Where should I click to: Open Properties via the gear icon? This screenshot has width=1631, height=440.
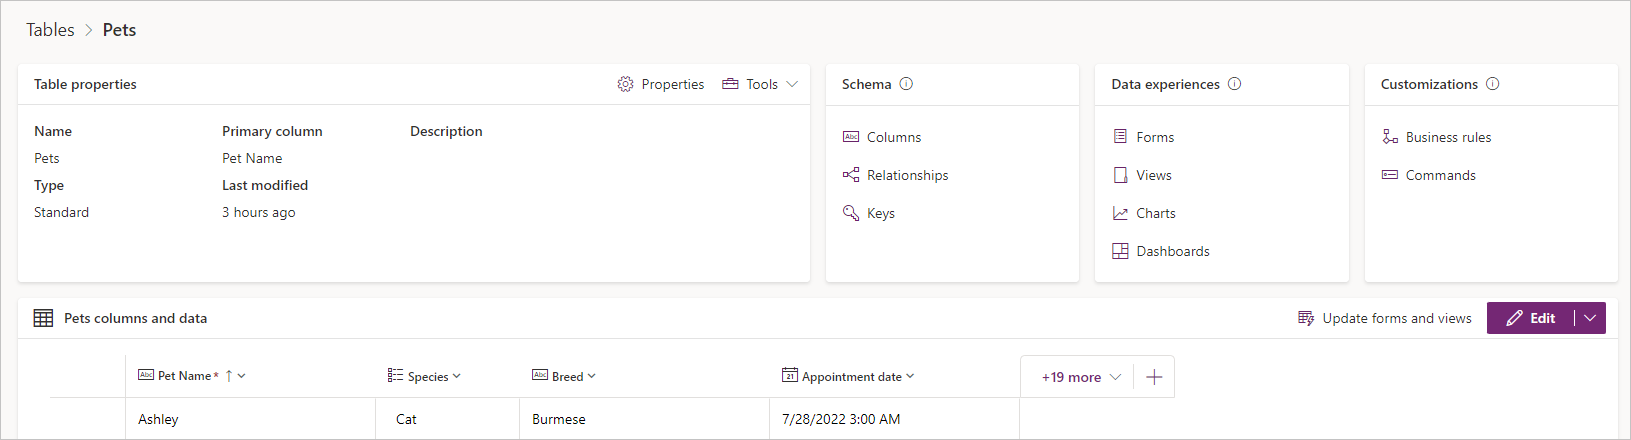pyautogui.click(x=625, y=84)
